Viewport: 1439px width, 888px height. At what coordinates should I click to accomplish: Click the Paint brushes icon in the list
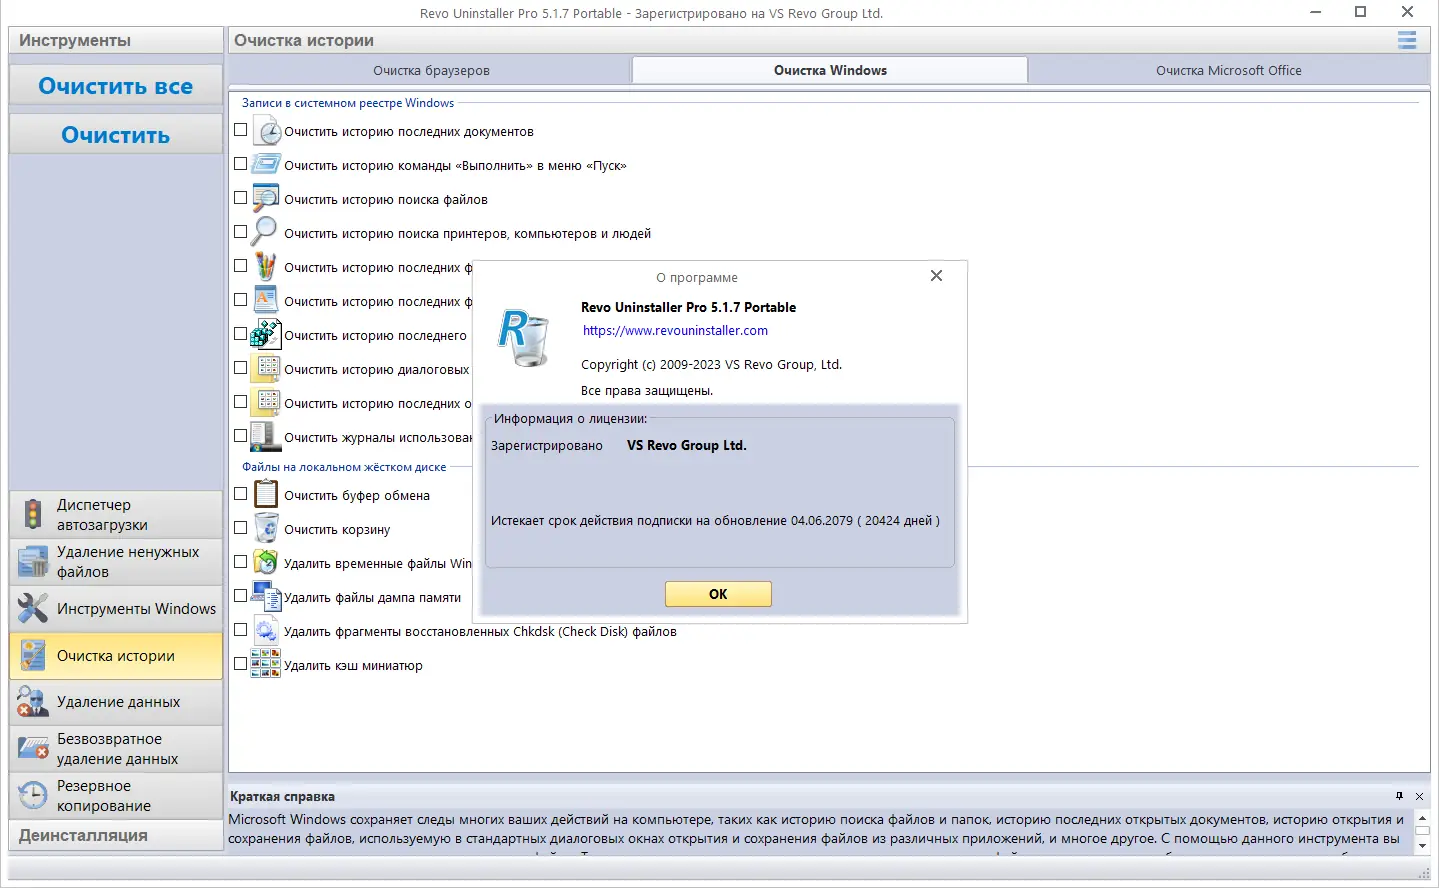265,266
